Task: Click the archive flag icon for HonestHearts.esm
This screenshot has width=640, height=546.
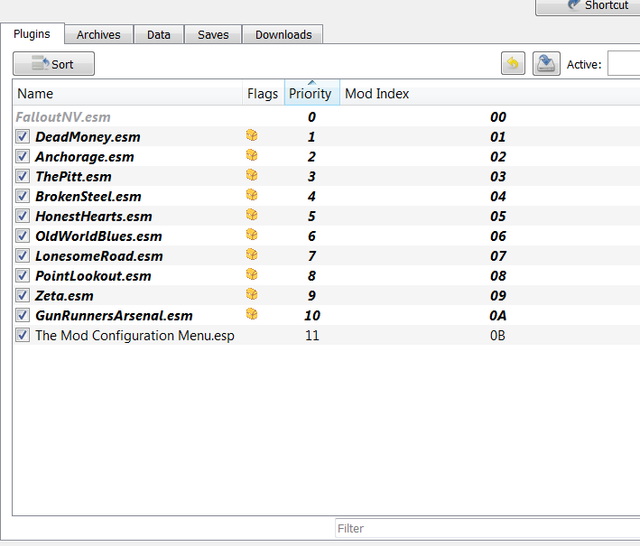Action: [252, 215]
